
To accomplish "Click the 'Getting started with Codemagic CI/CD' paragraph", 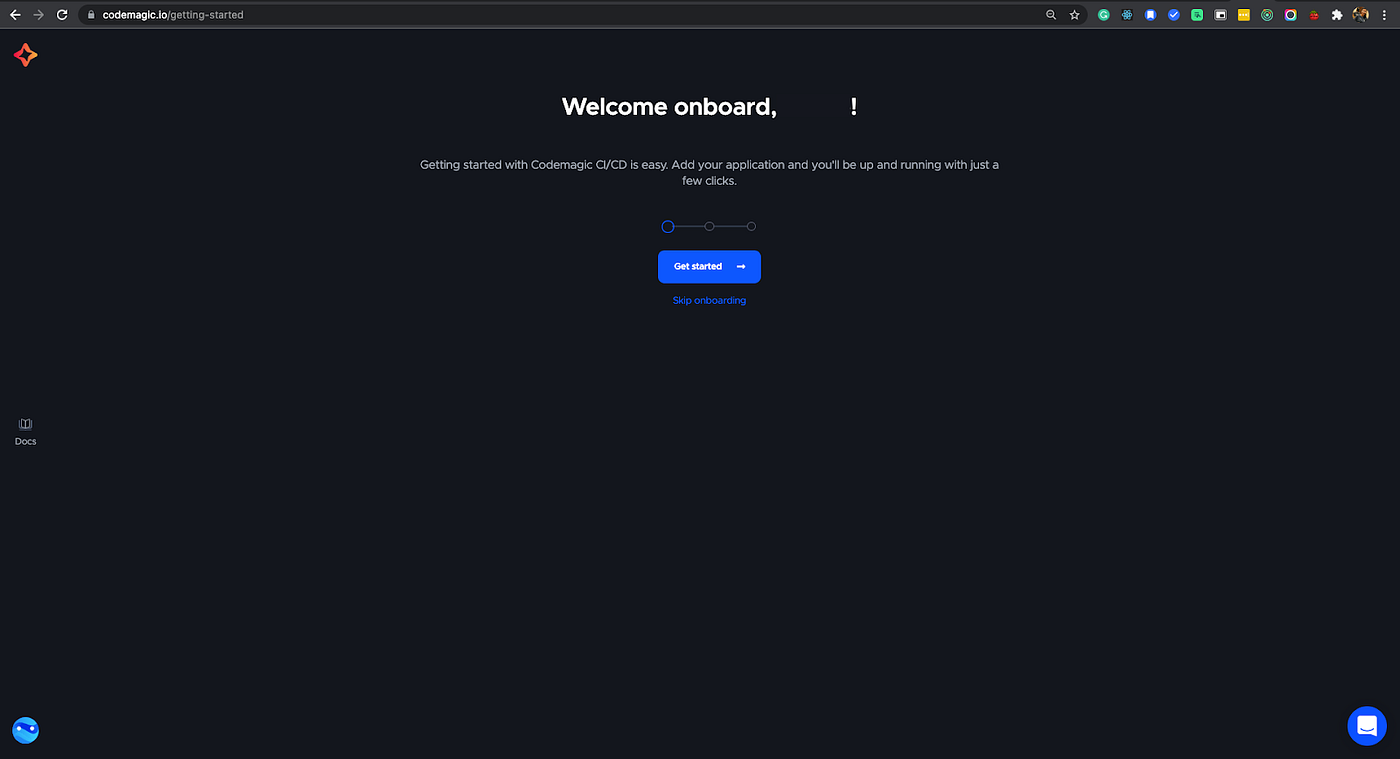I will pos(709,172).
